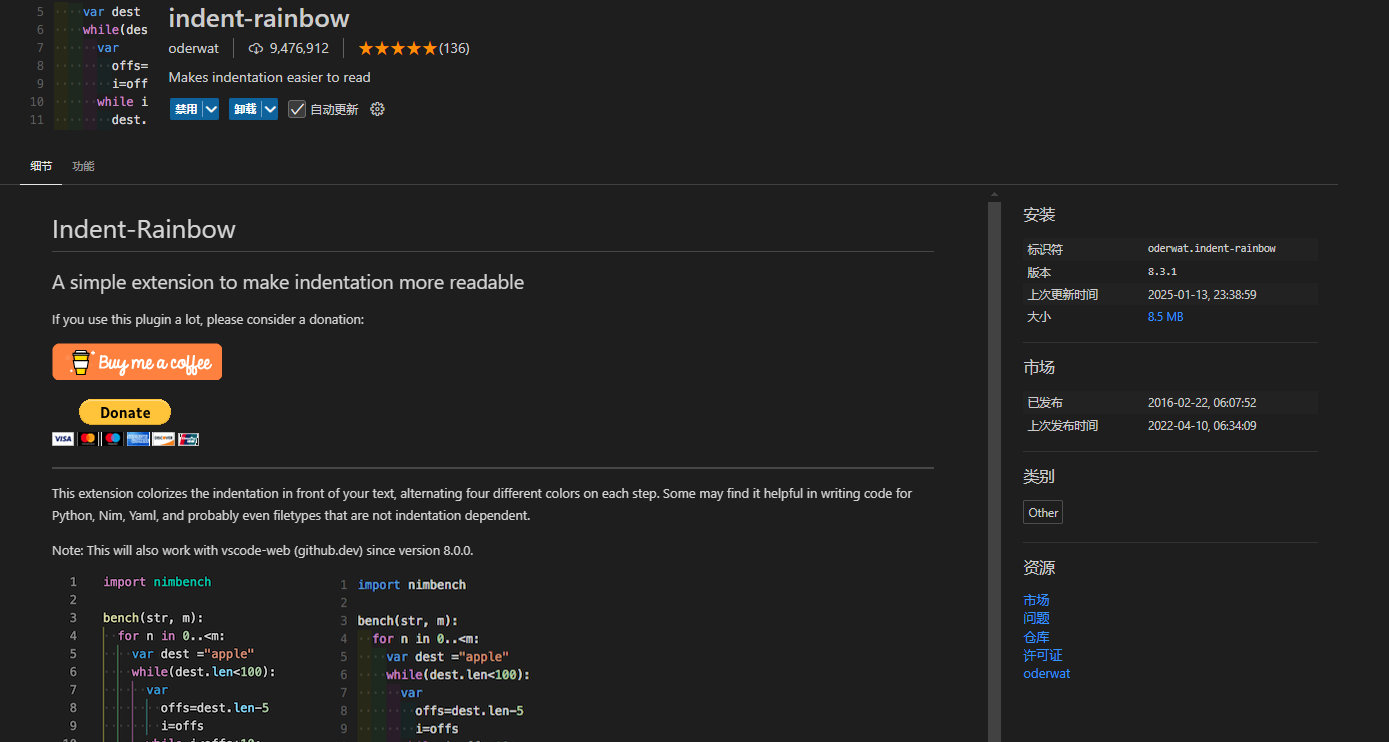Screen dimensions: 1389x742
Task: Open the 问题 resource link
Action: (x=1036, y=618)
